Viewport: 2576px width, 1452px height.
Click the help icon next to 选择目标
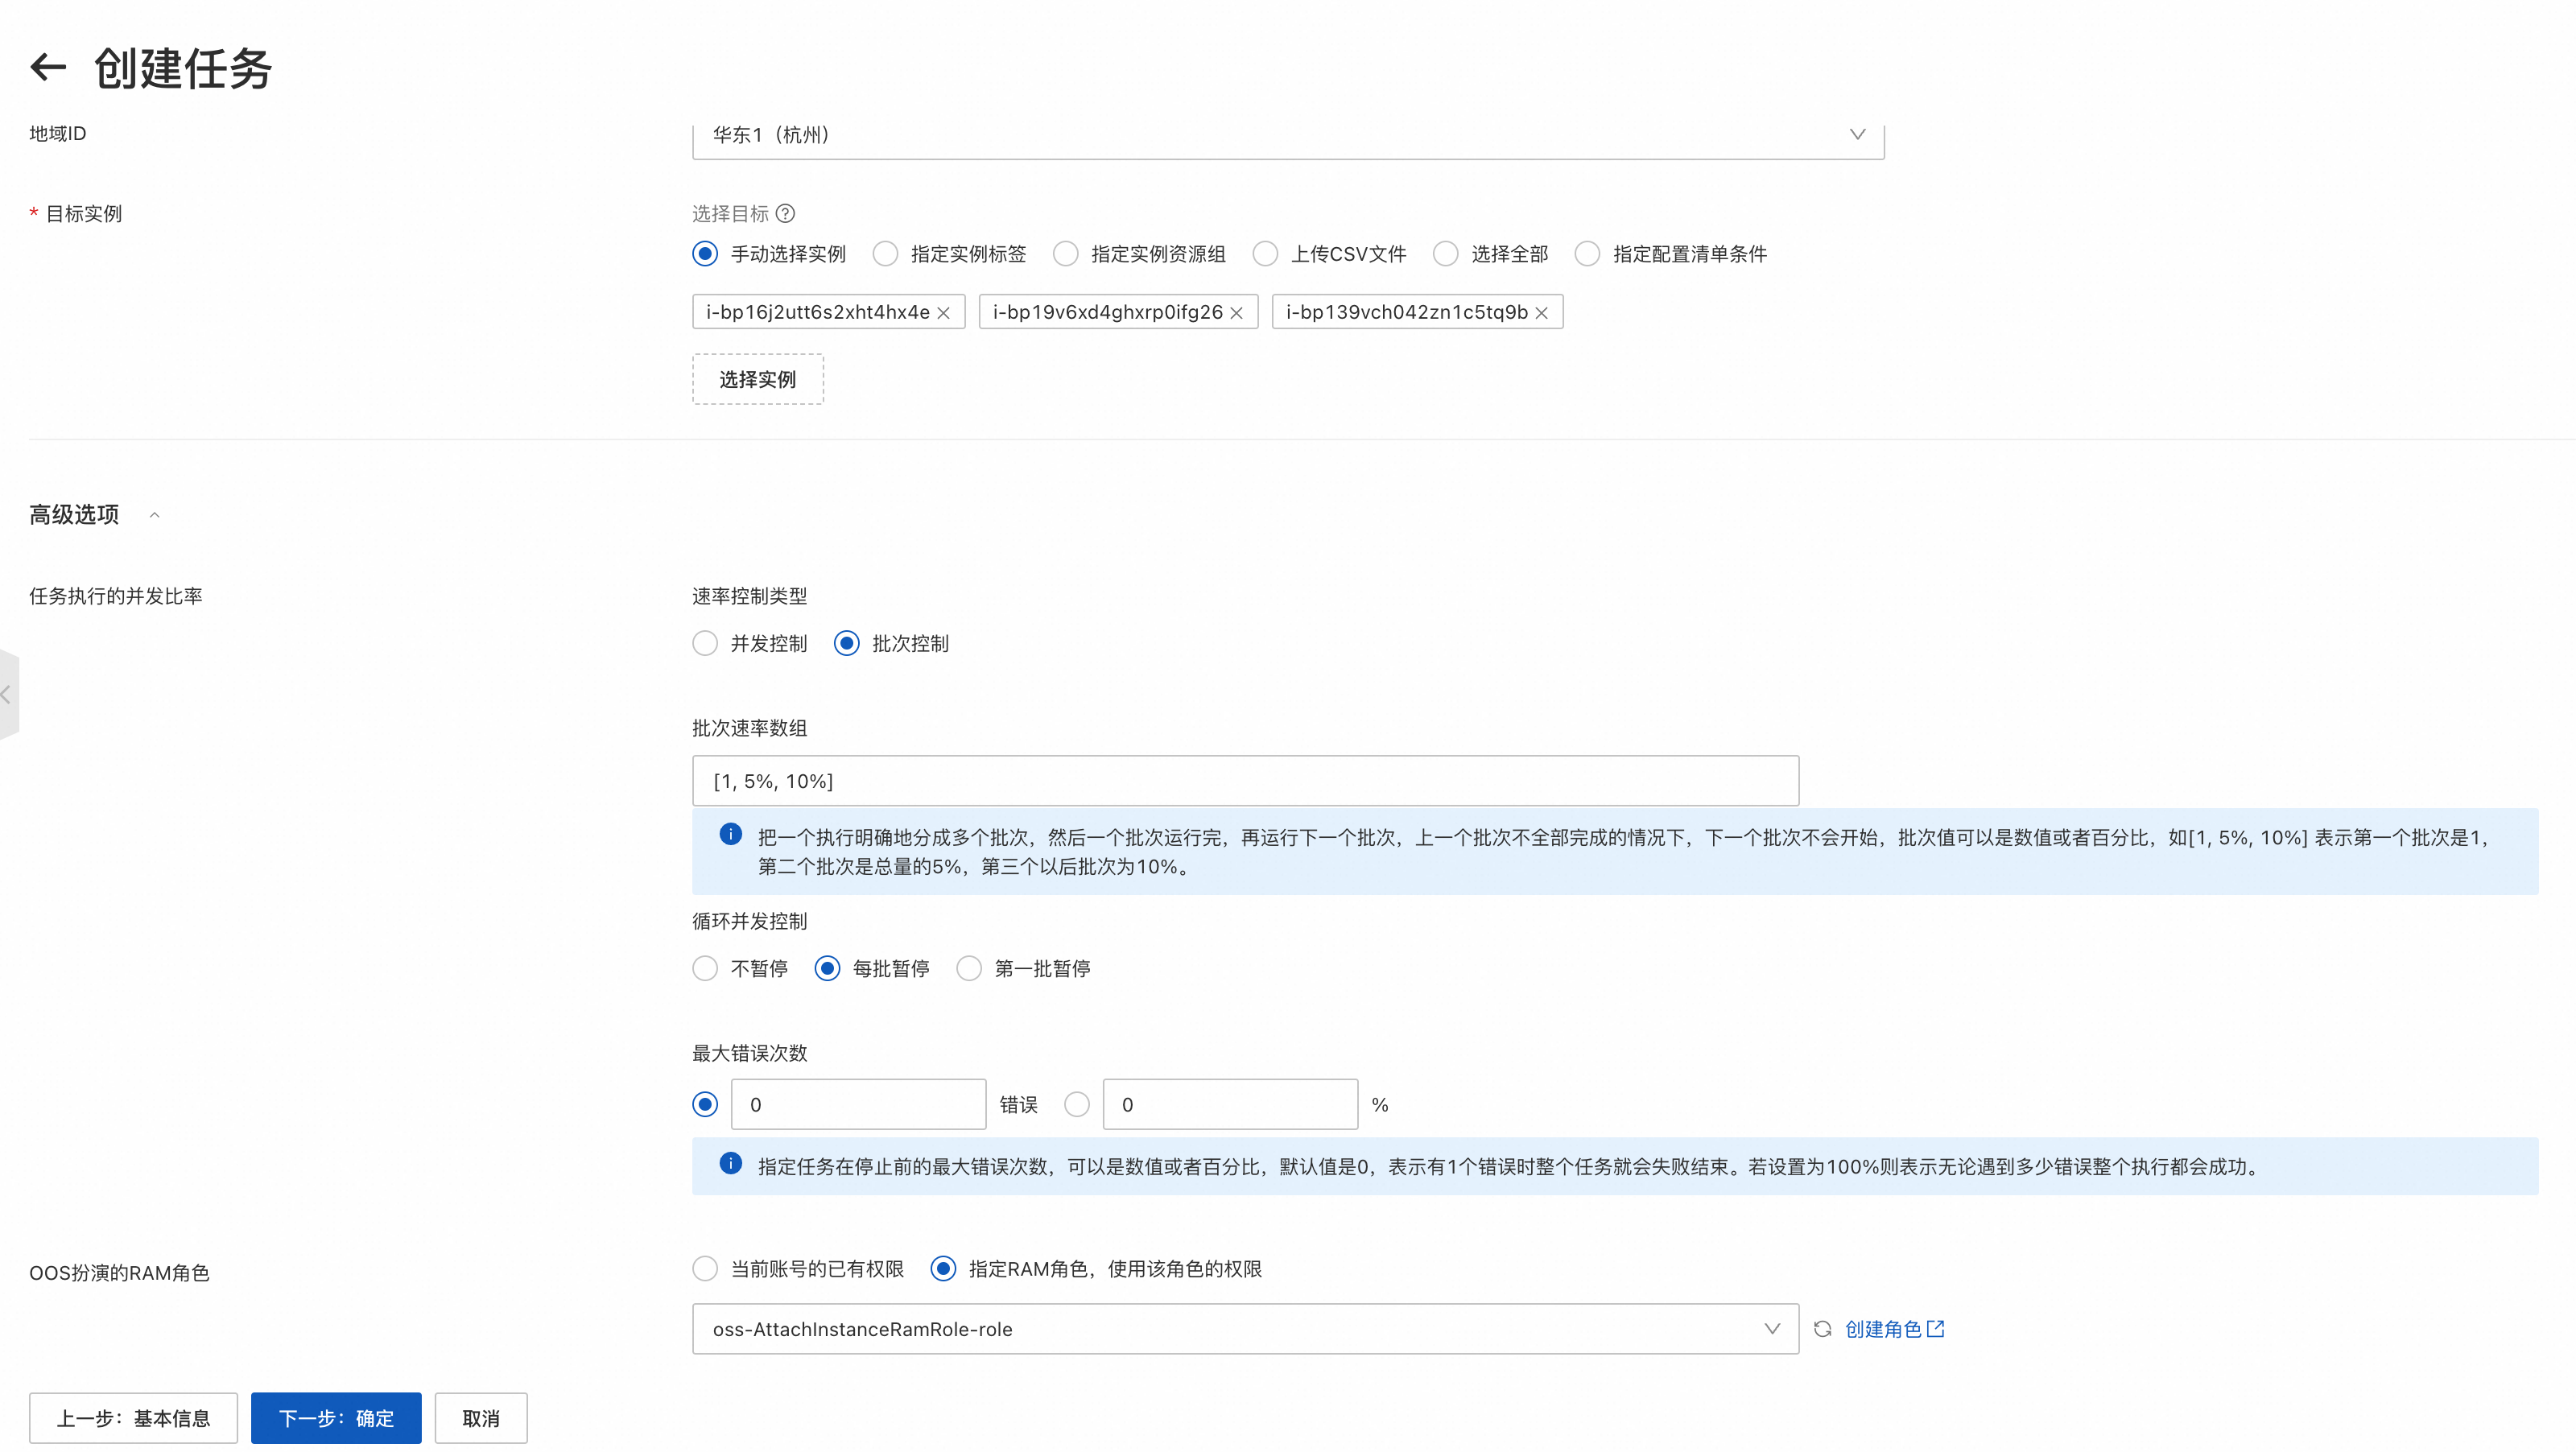click(786, 213)
